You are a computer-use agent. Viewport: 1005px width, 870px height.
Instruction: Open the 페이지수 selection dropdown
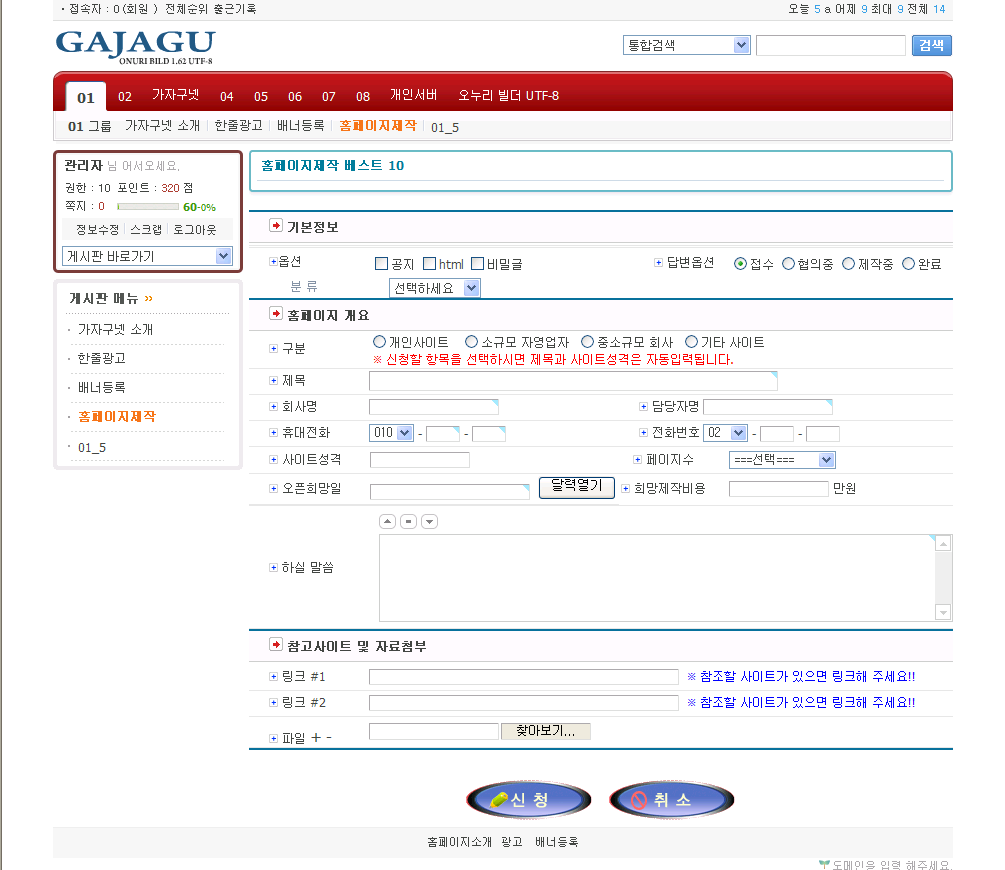point(781,459)
